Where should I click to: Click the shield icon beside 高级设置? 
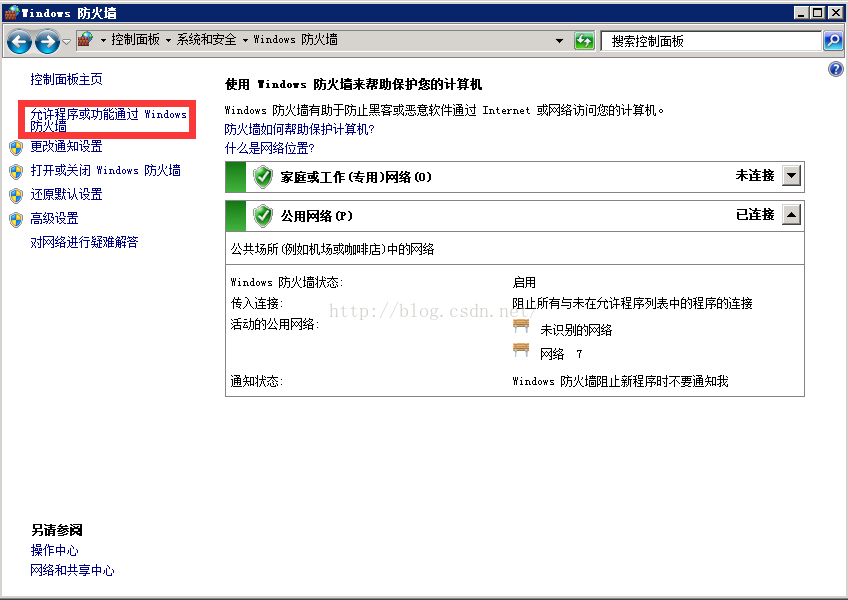[16, 219]
